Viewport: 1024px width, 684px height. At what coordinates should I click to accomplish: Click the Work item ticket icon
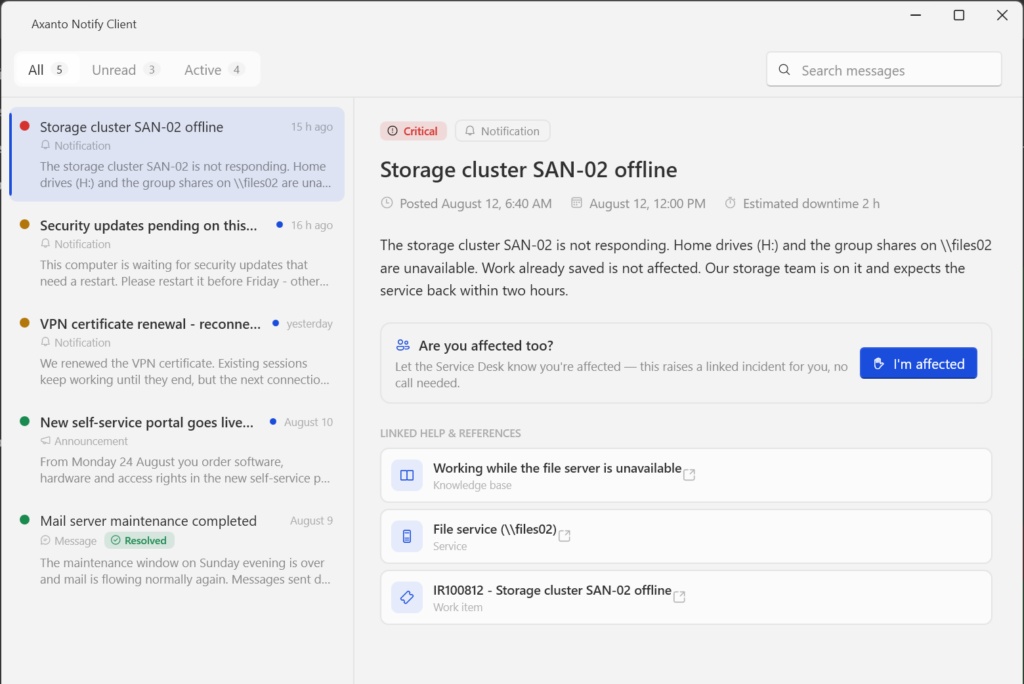click(407, 597)
